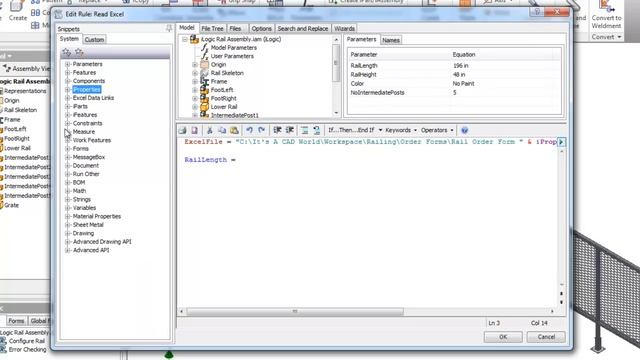Click the Paste icon in editor toolbar

(x=234, y=130)
